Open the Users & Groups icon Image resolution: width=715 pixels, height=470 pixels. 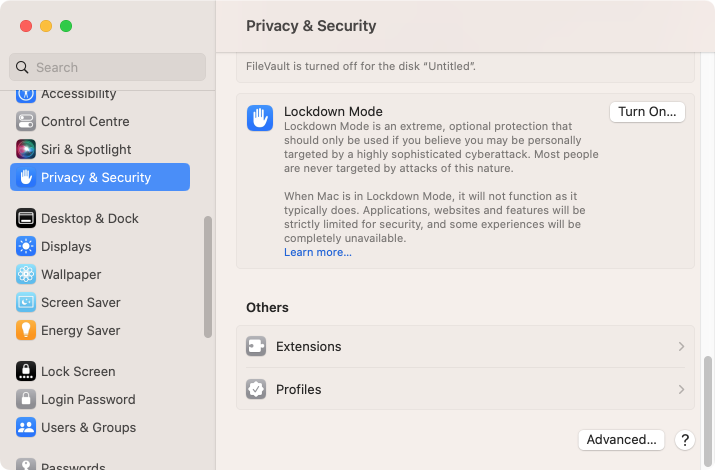tap(26, 428)
